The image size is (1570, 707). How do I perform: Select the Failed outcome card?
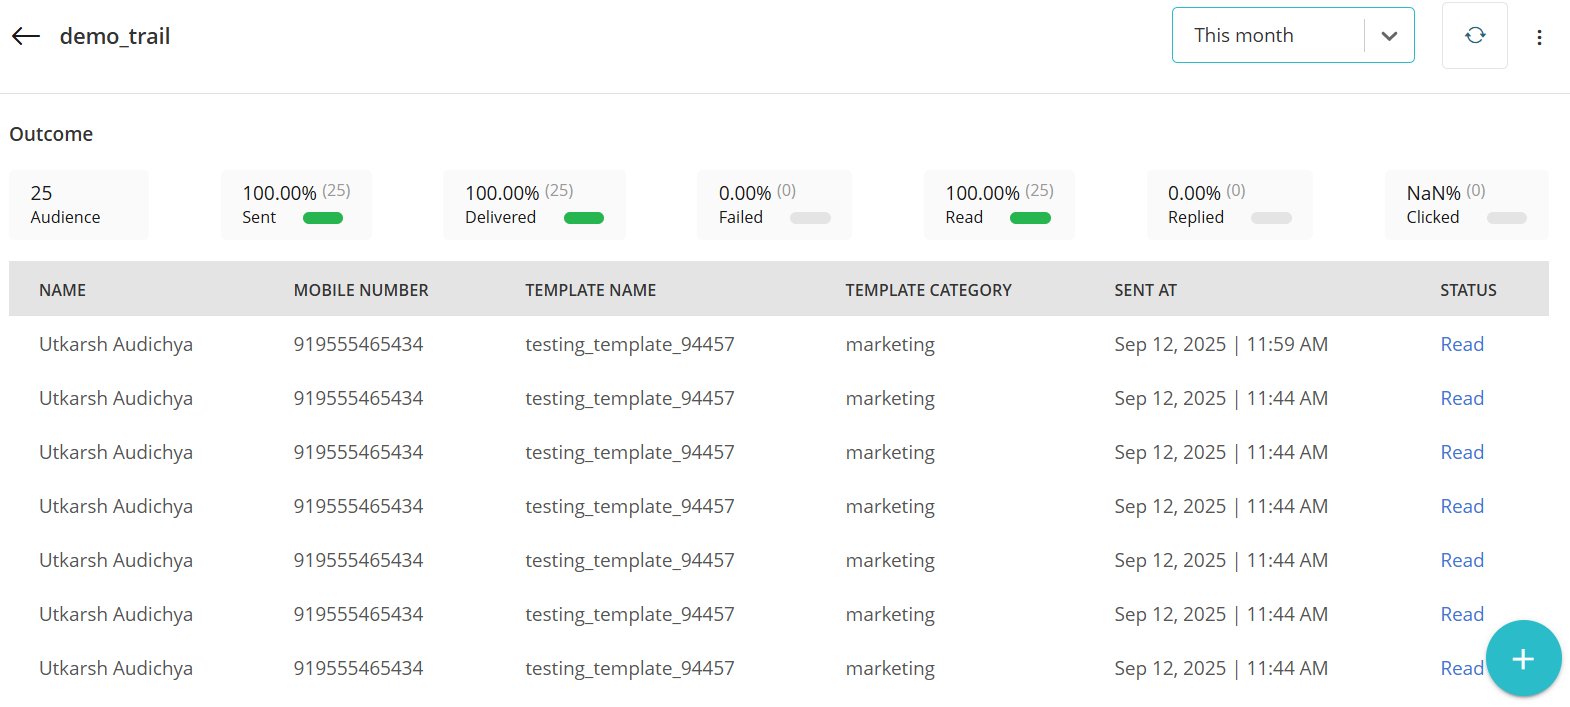pos(773,205)
